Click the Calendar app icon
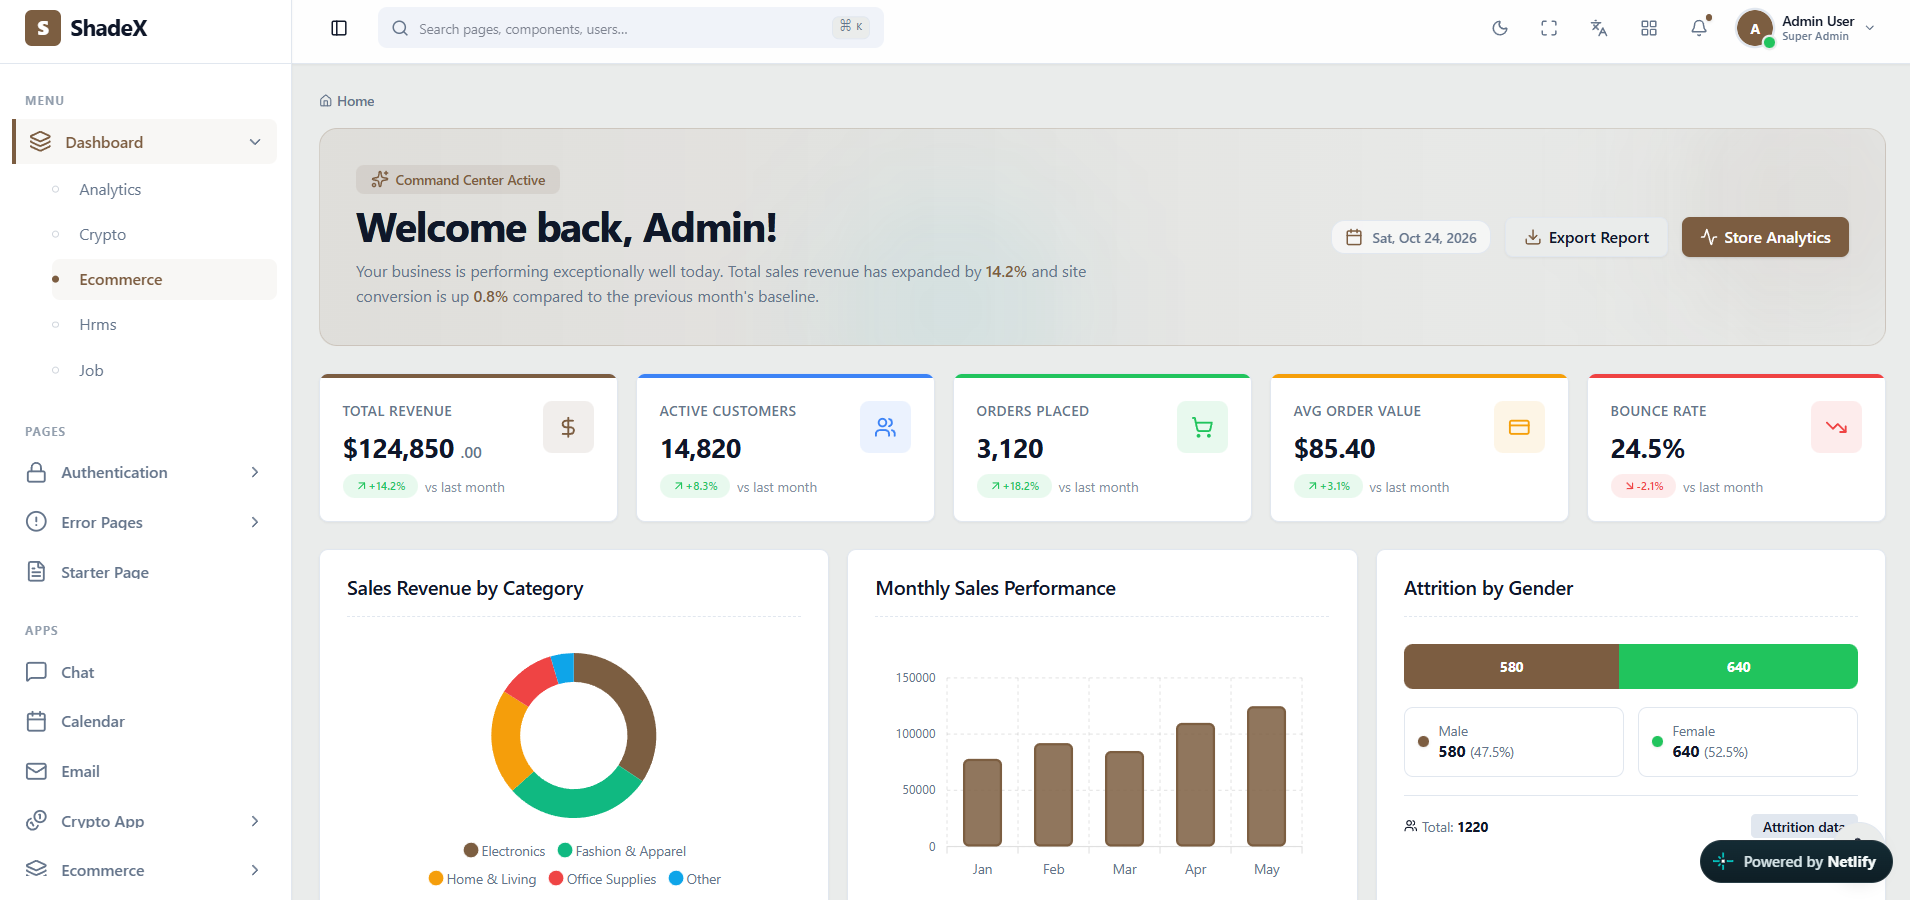This screenshot has height=900, width=1910. [37, 721]
